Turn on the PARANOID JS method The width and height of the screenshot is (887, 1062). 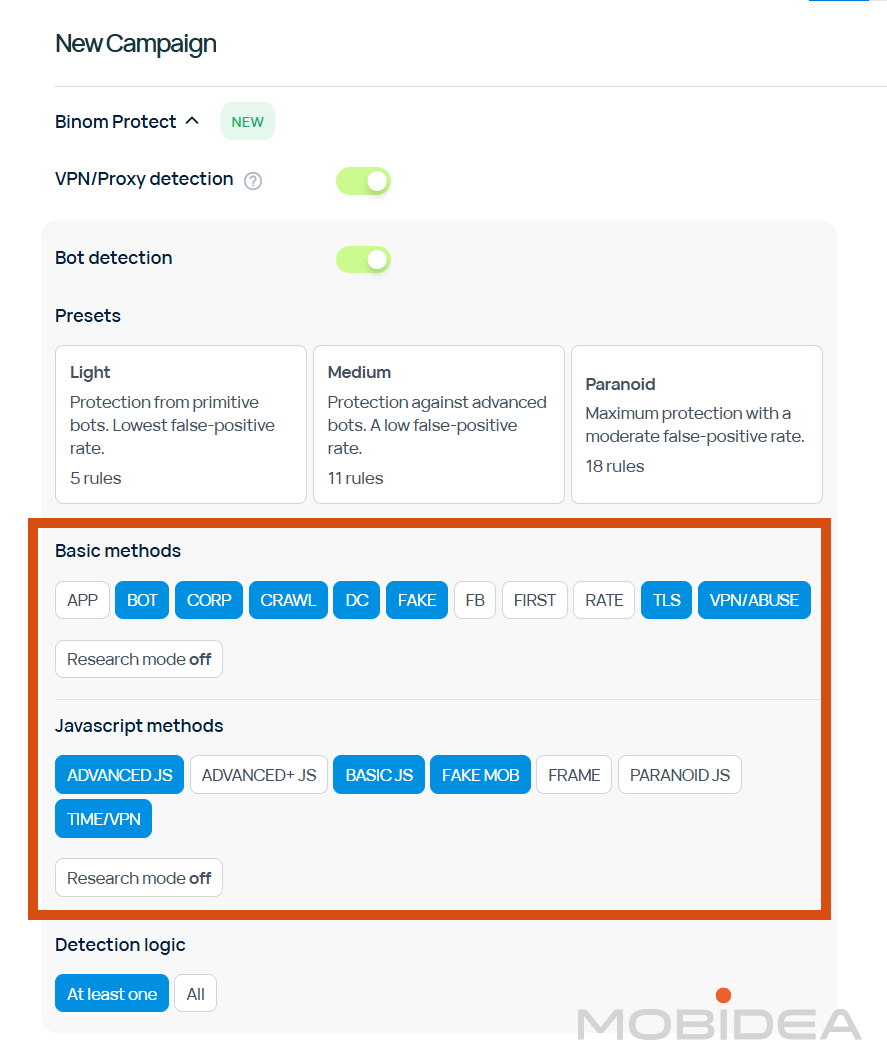[680, 775]
